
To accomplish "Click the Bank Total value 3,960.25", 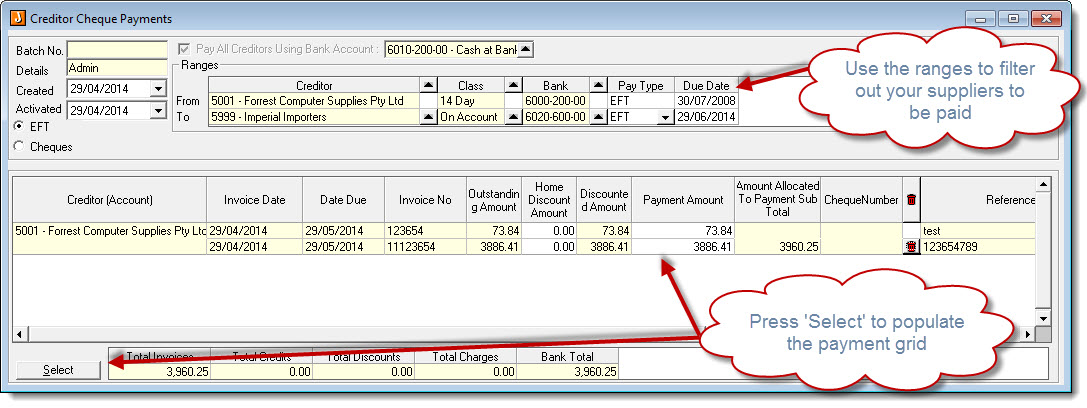I will [x=568, y=371].
